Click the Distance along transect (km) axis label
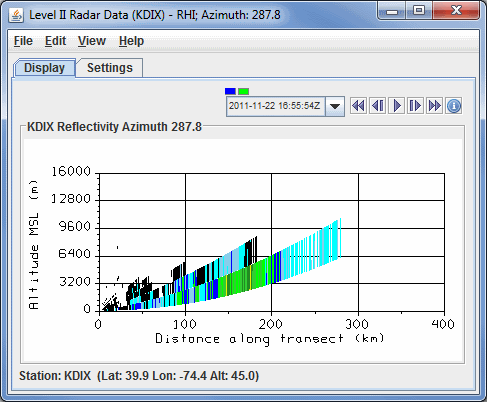The height and width of the screenshot is (402, 487). click(270, 339)
